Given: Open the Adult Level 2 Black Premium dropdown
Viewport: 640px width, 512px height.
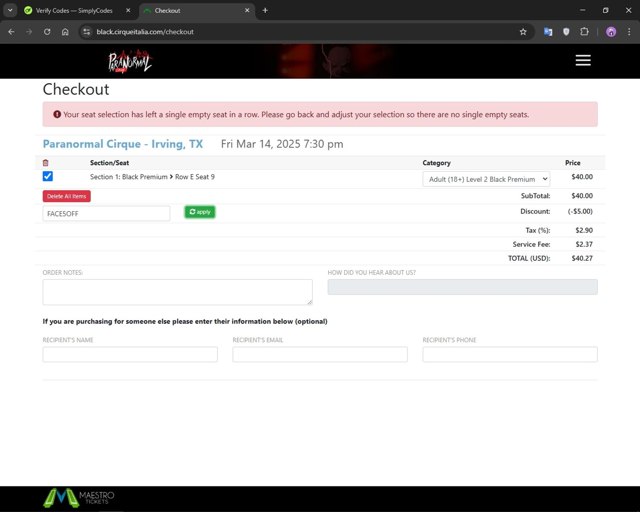Looking at the screenshot, I should pos(486,179).
